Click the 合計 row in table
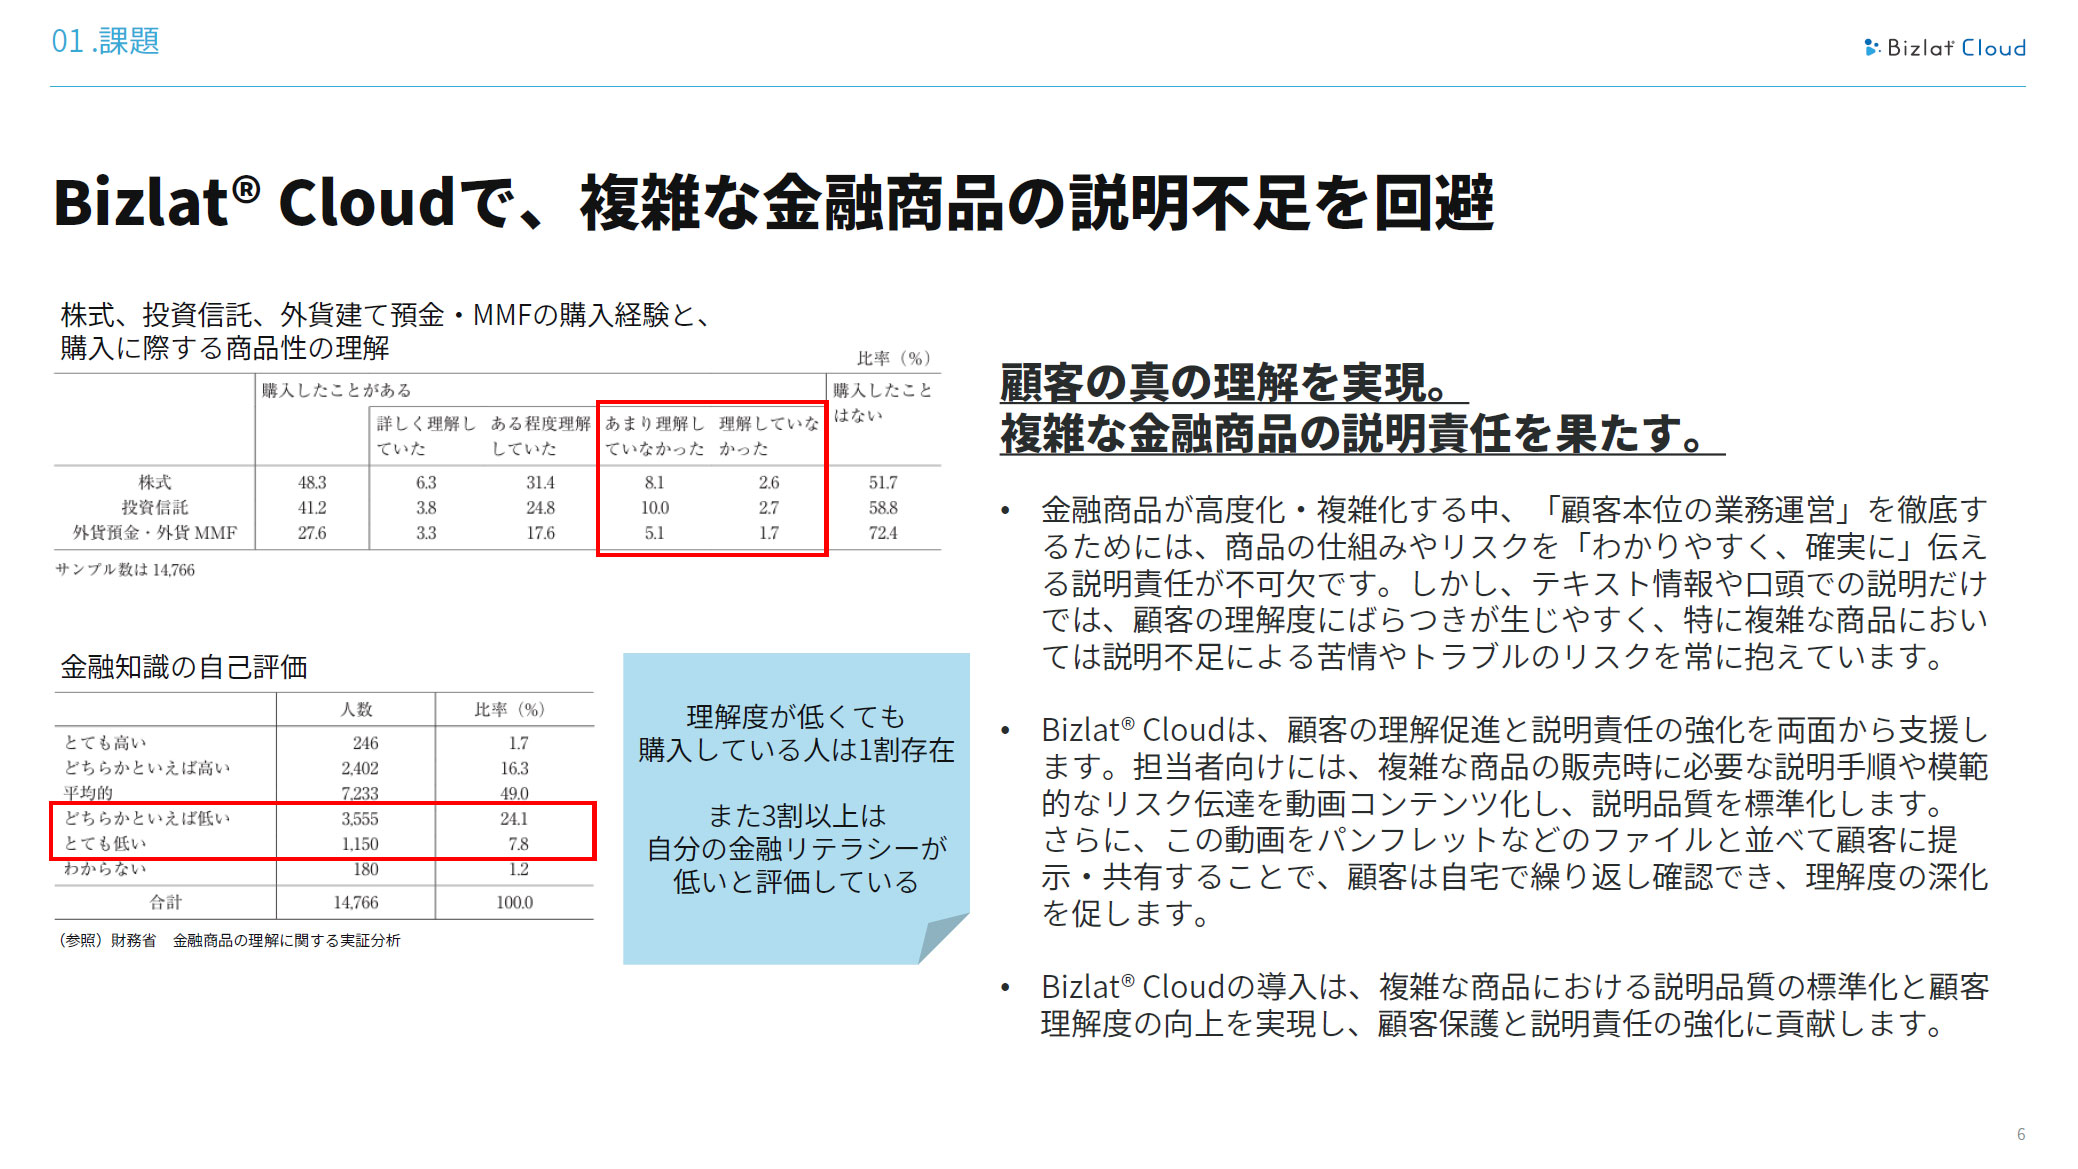The image size is (2078, 1169). (166, 902)
